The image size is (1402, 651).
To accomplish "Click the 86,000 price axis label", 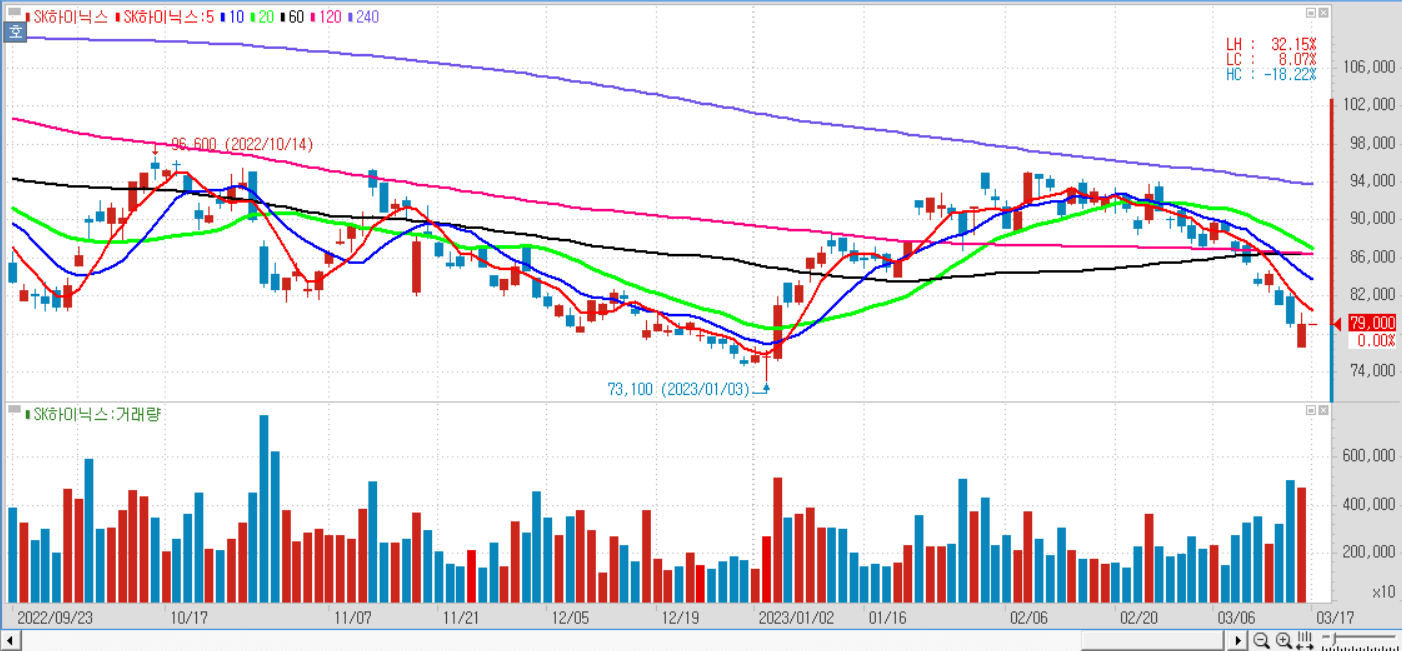I will click(1374, 257).
